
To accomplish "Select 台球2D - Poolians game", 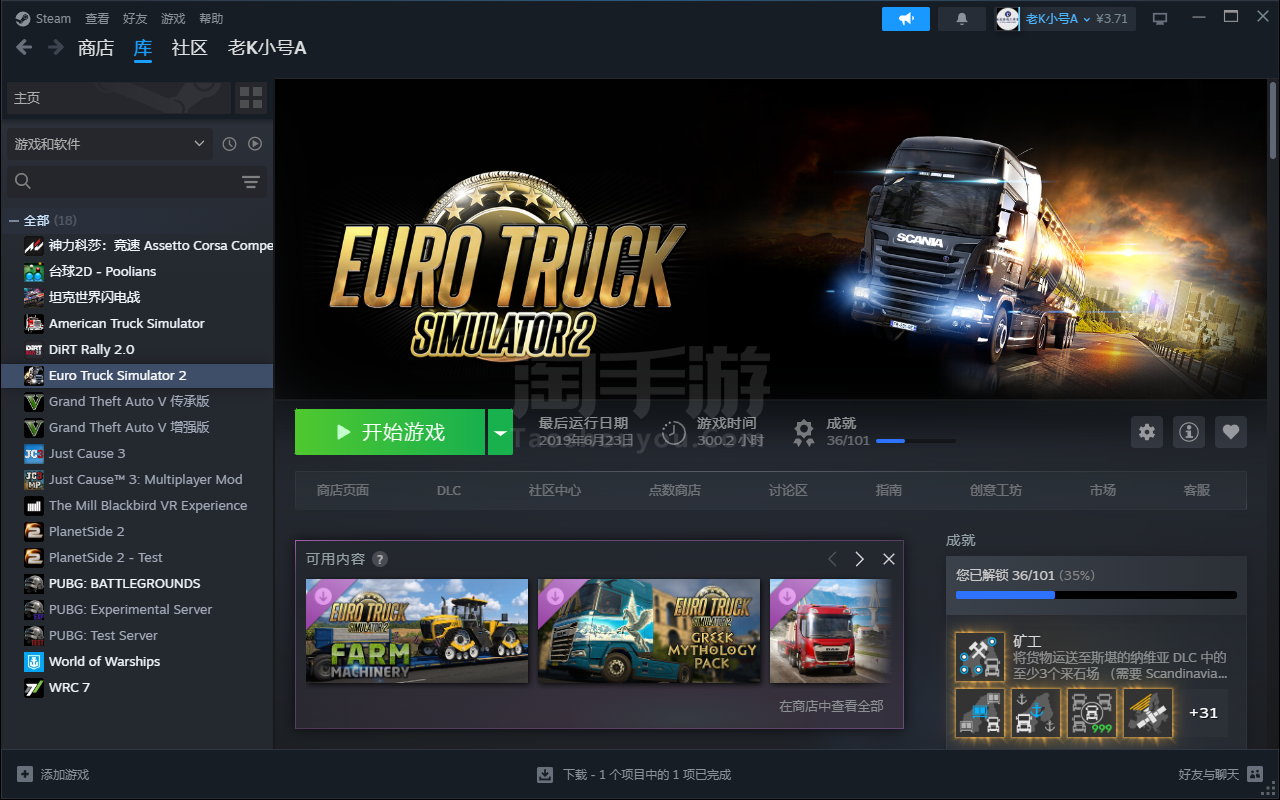I will (x=137, y=271).
